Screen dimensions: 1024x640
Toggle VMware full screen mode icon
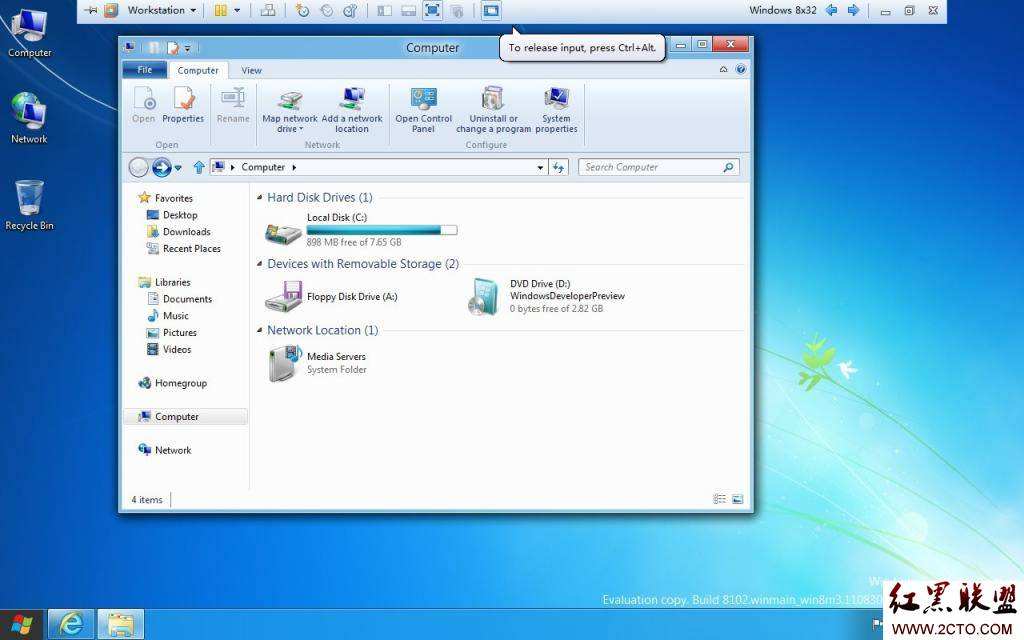pyautogui.click(x=432, y=10)
